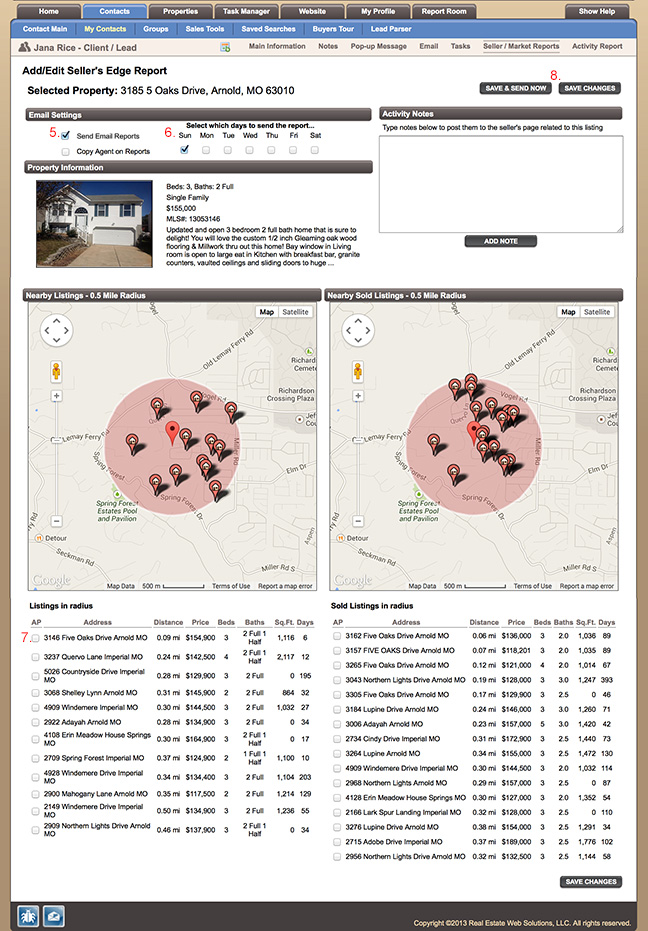Click Save & Send Now button
This screenshot has width=648, height=931.
(x=516, y=88)
